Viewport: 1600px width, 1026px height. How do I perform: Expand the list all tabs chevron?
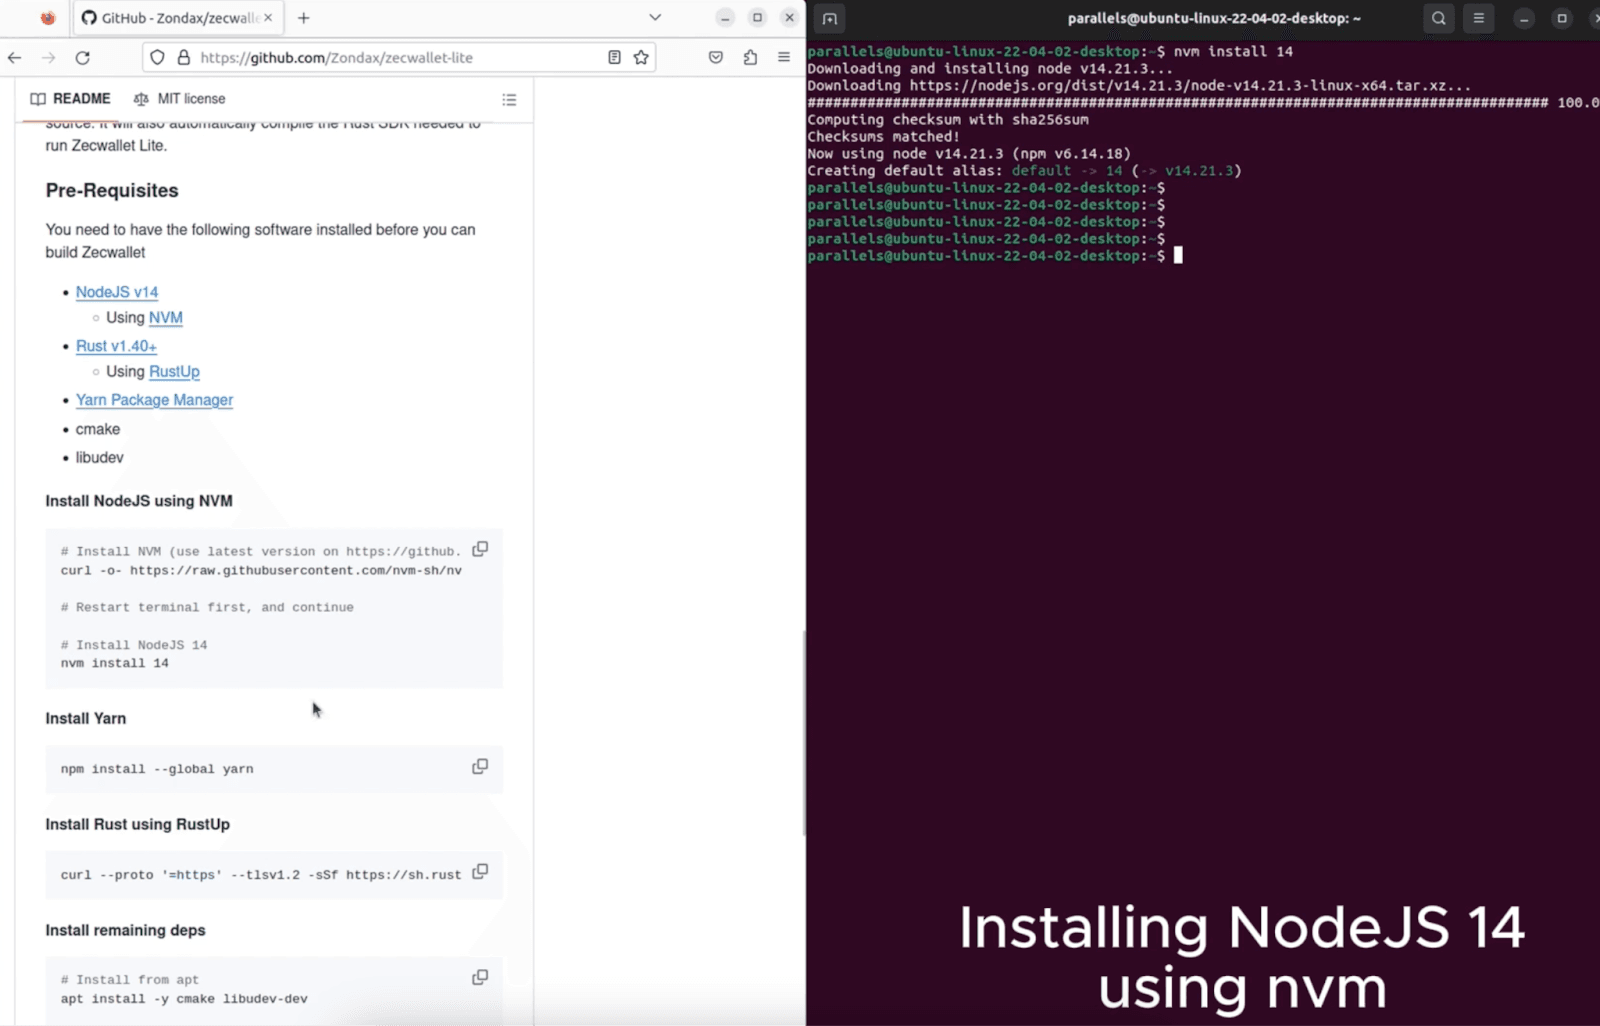[x=655, y=18]
